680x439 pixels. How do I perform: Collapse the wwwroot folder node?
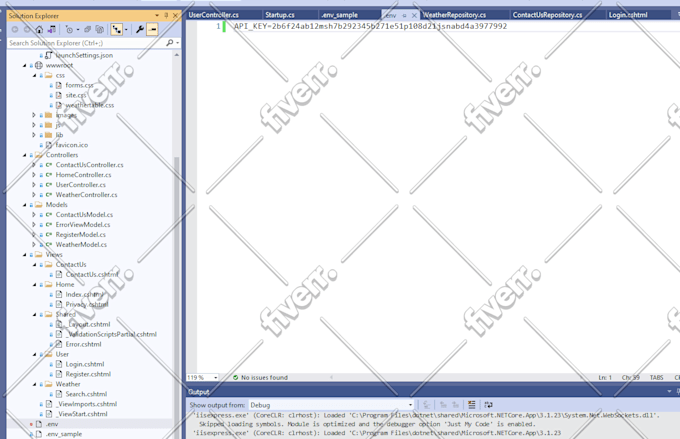(x=24, y=66)
